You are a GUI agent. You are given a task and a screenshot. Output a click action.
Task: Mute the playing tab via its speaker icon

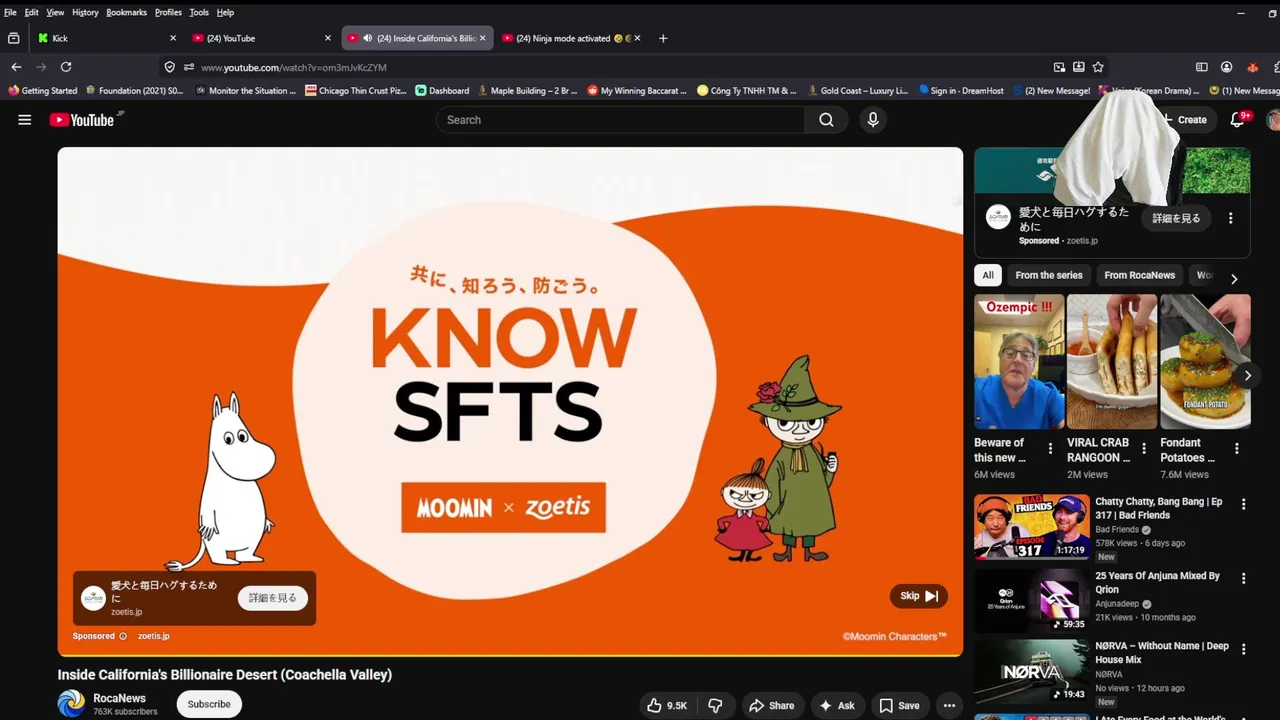[x=368, y=38]
